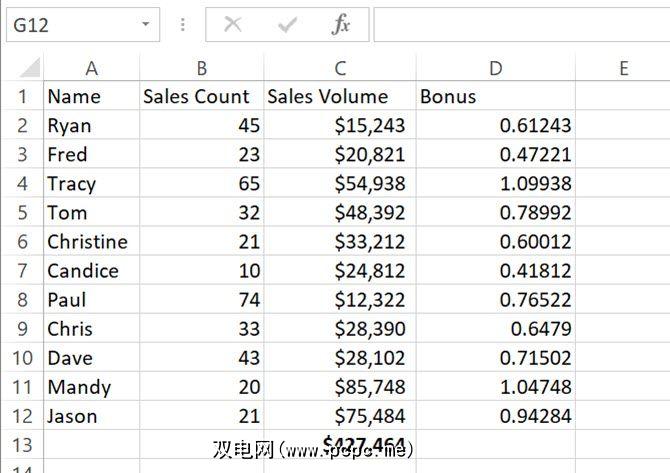Select column C header
Viewport: 670px width, 473px height.
pos(340,68)
